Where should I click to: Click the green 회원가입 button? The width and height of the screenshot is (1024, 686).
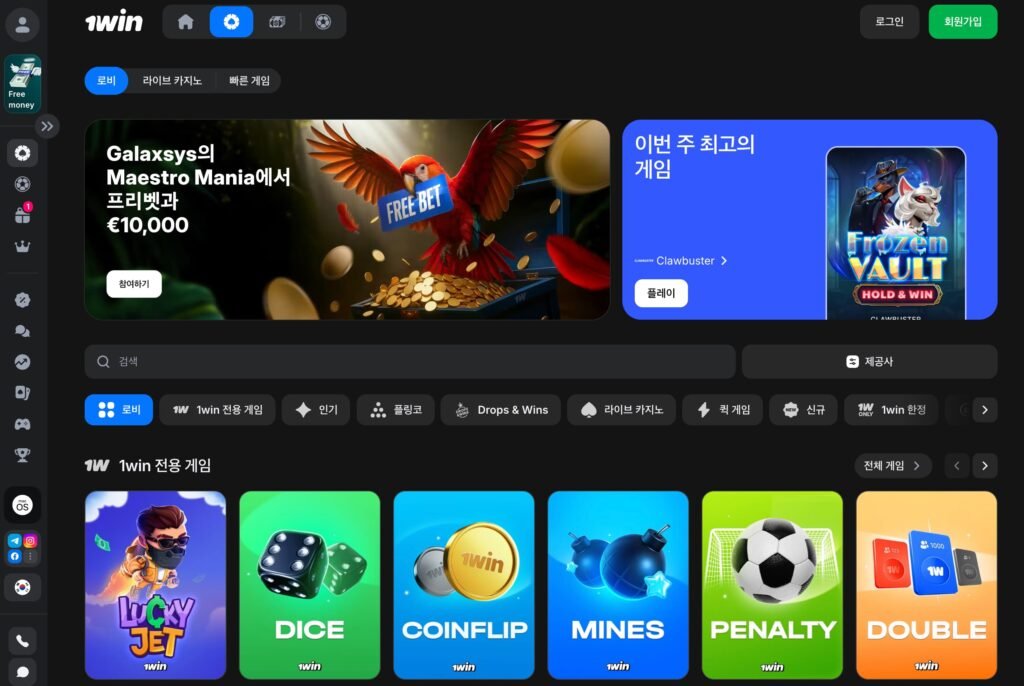(x=962, y=22)
